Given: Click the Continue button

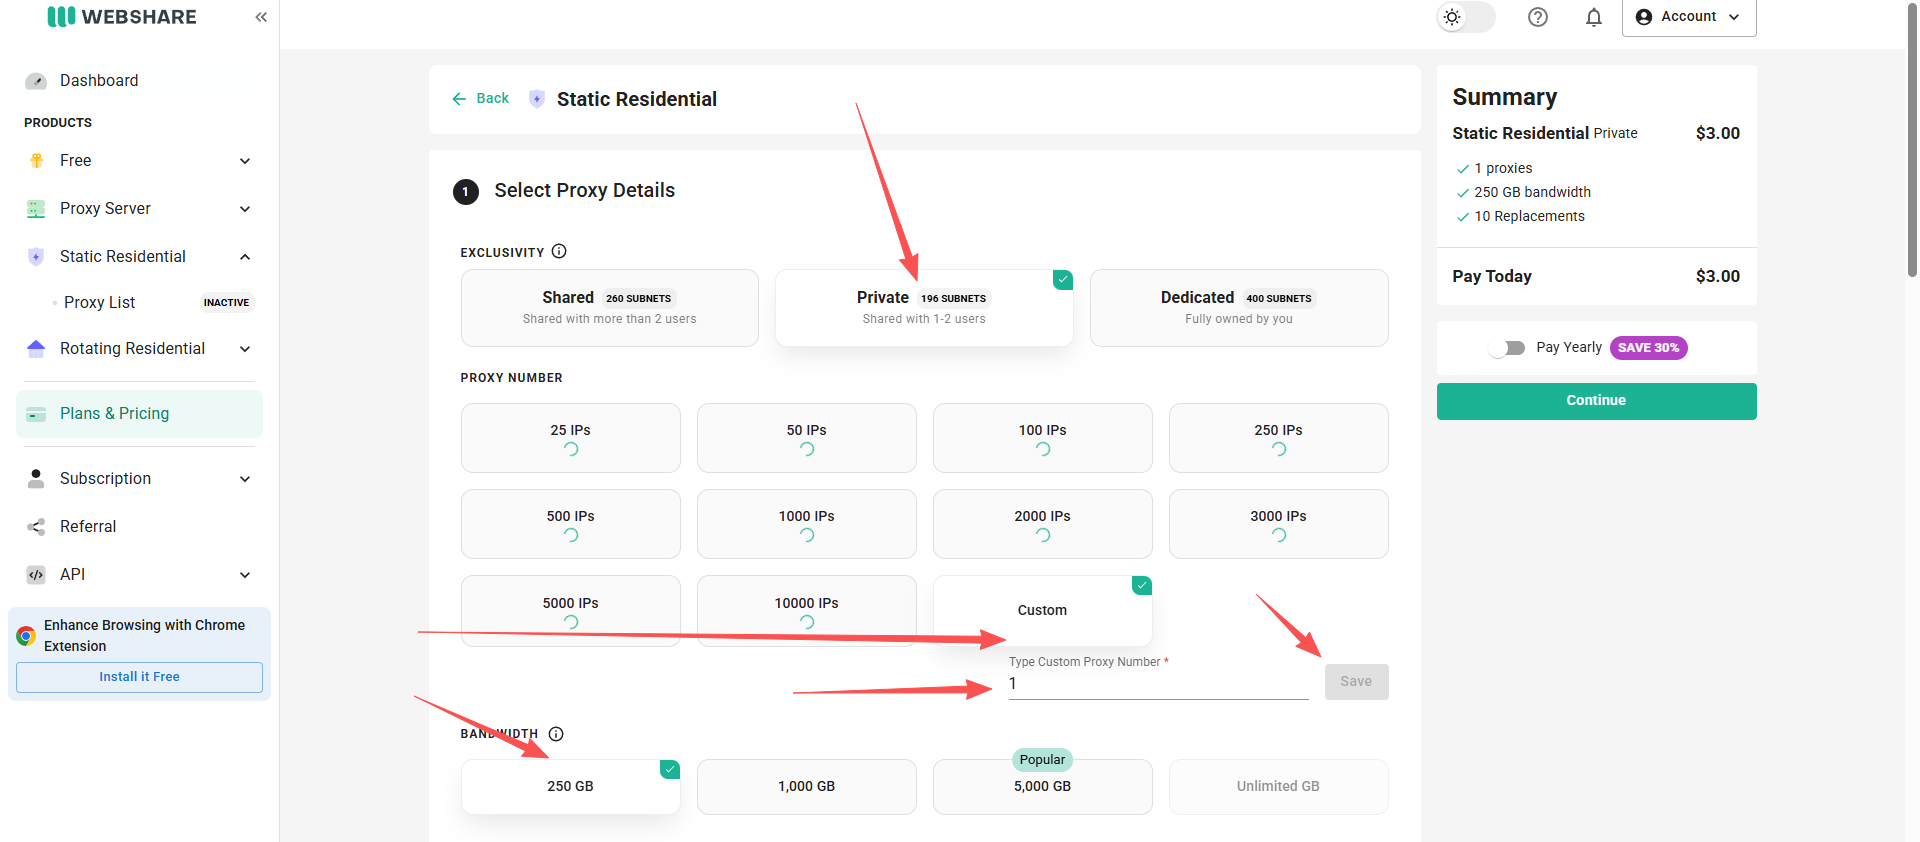Looking at the screenshot, I should point(1596,401).
